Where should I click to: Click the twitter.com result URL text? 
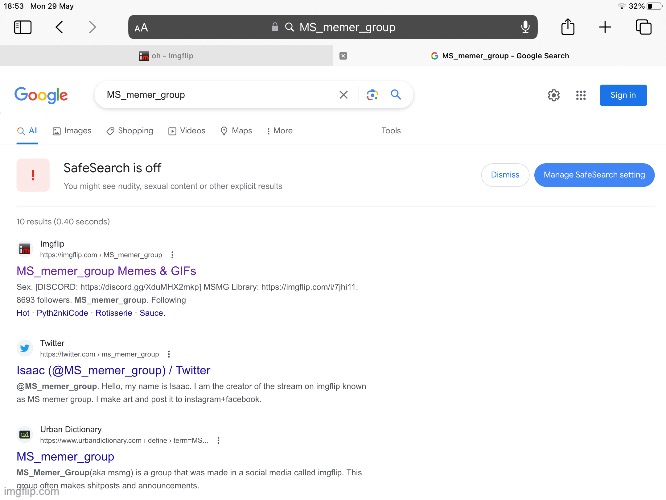tap(99, 354)
